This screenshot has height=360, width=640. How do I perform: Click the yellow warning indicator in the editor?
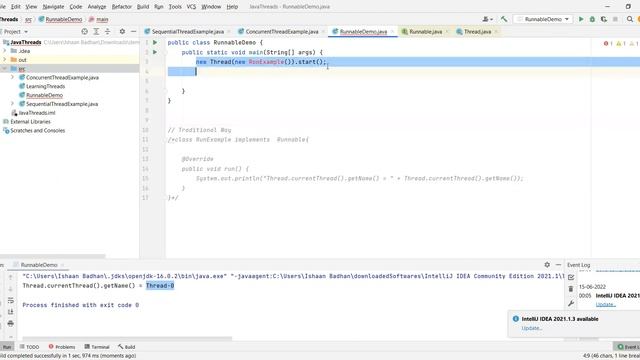[620, 43]
